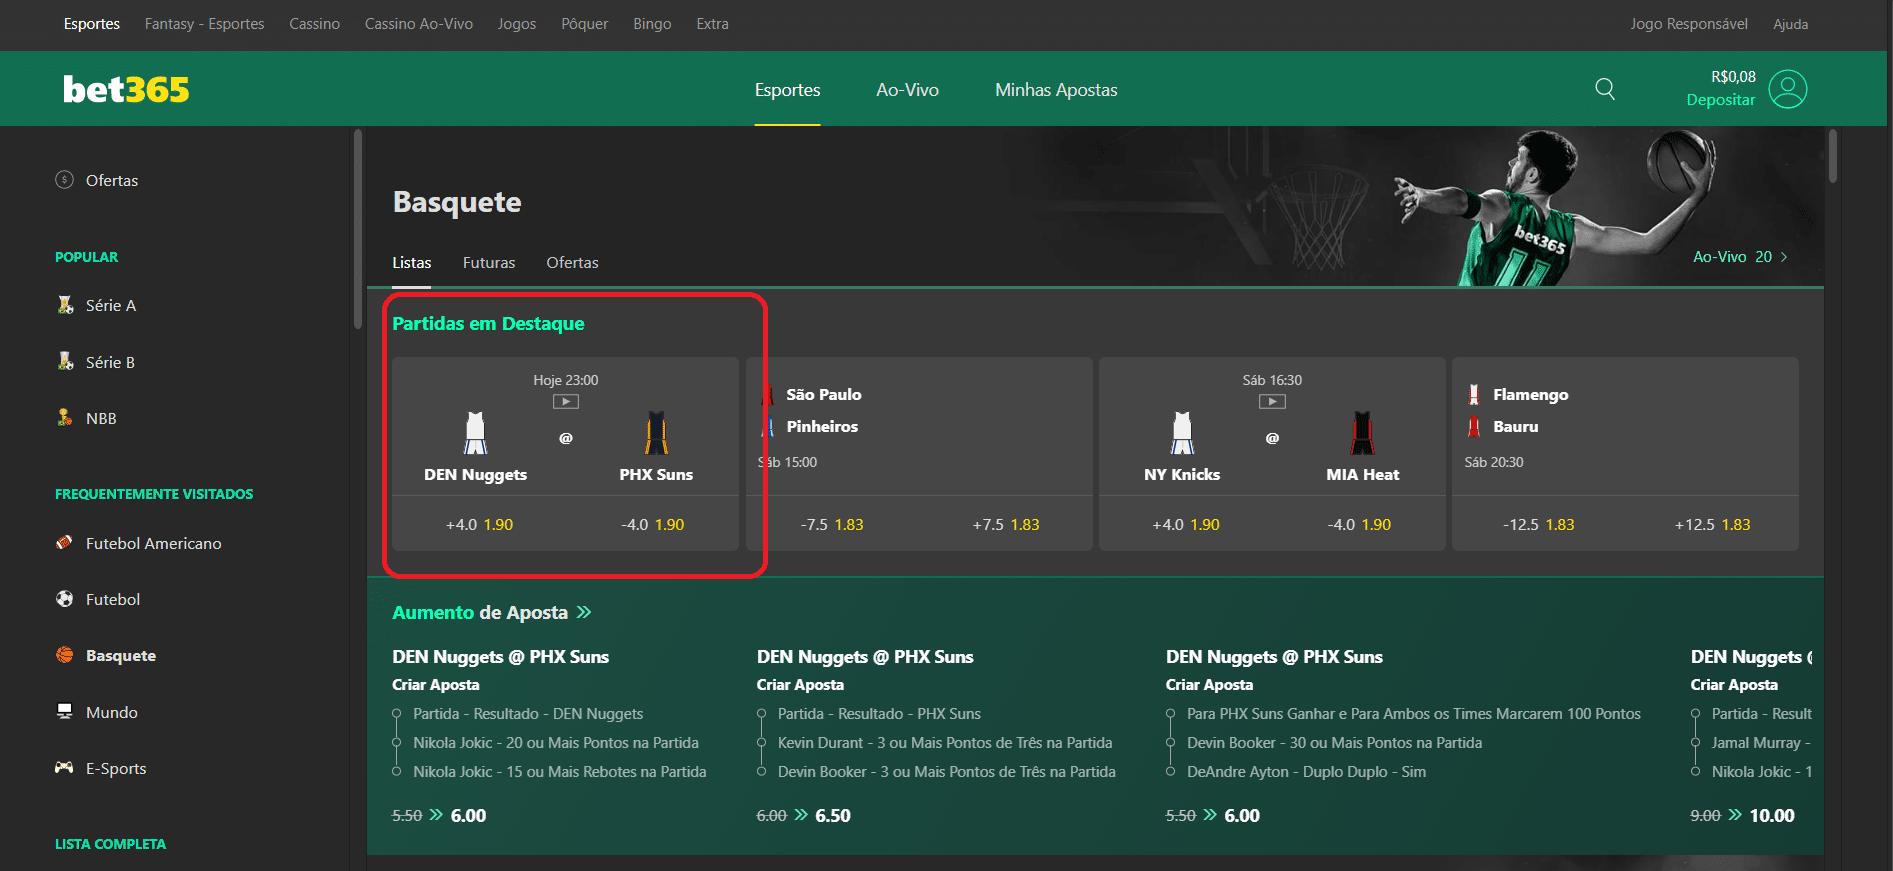Image resolution: width=1893 pixels, height=871 pixels.
Task: Click São Paulo team name
Action: tap(823, 394)
